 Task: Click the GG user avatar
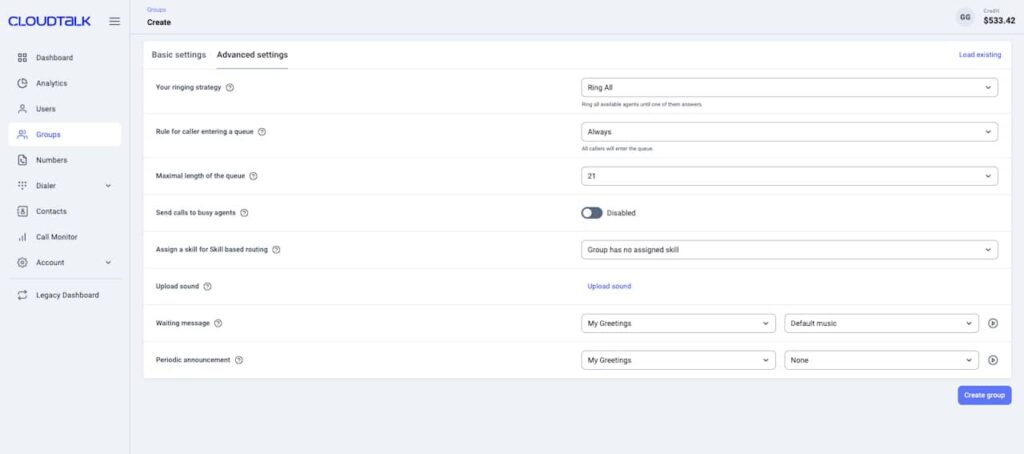click(x=965, y=17)
